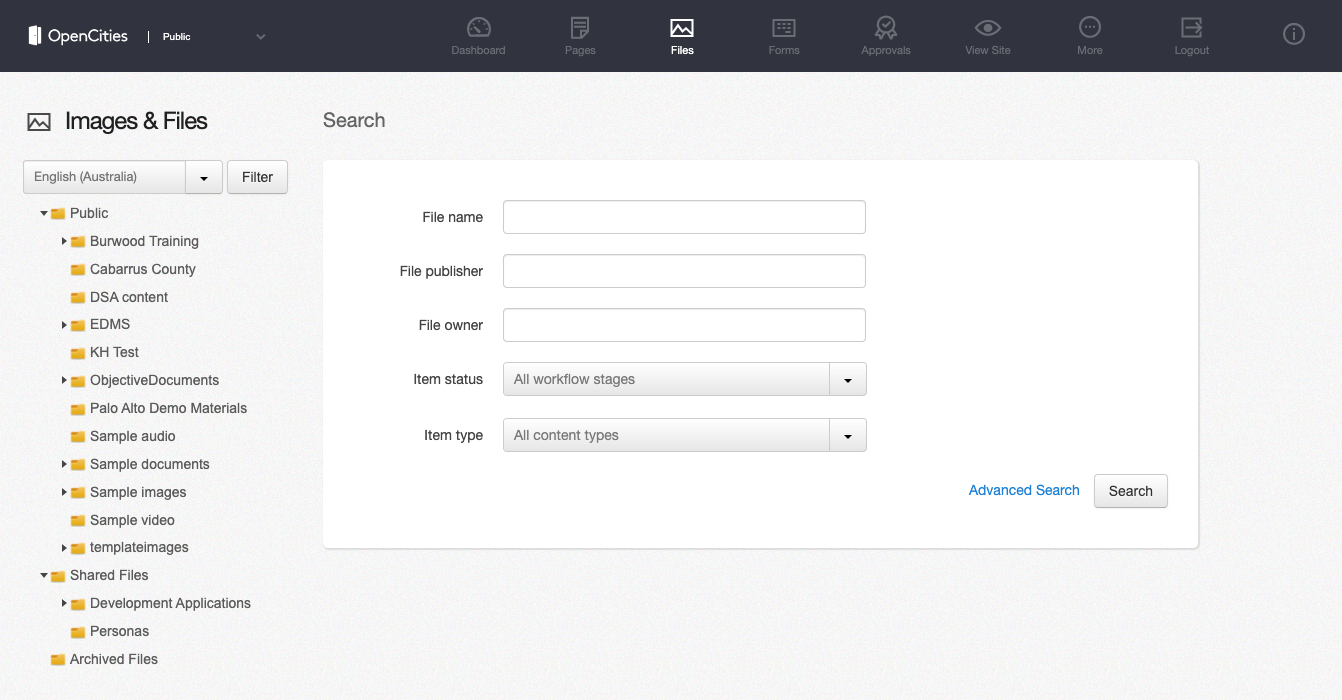Expand the Burwood Training folder
Viewport: 1342px width, 700px height.
[64, 241]
